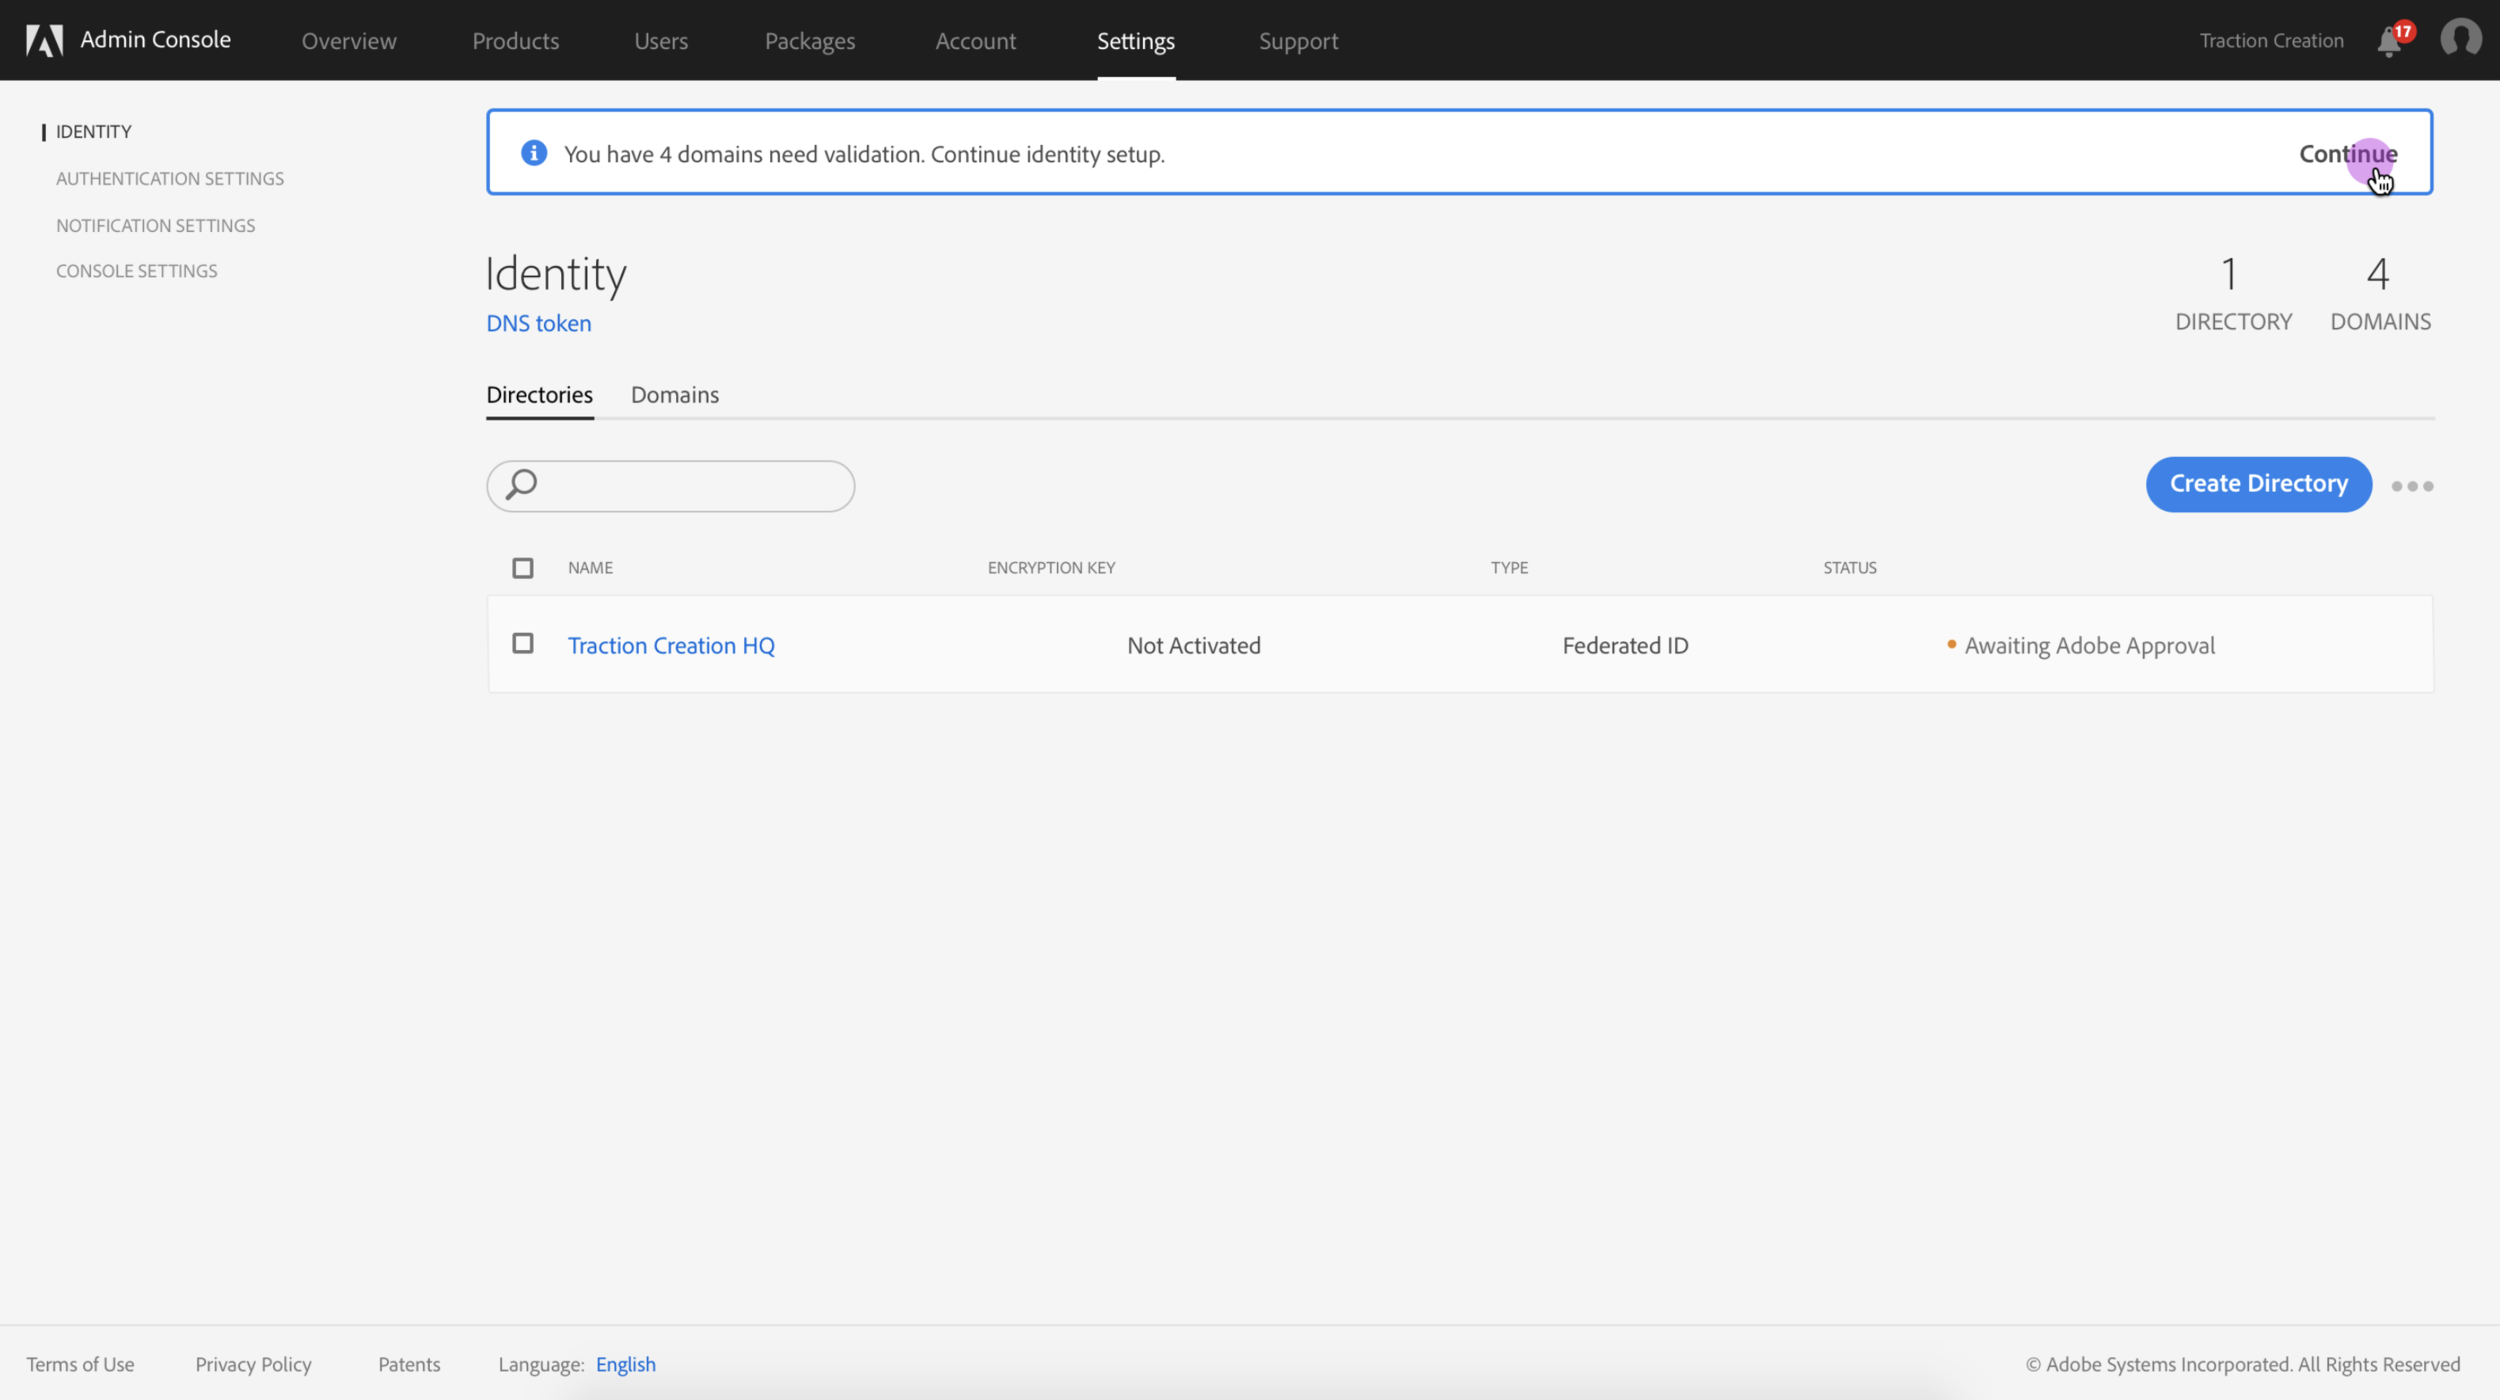This screenshot has width=2500, height=1400.
Task: Click the search magnifier icon
Action: [521, 485]
